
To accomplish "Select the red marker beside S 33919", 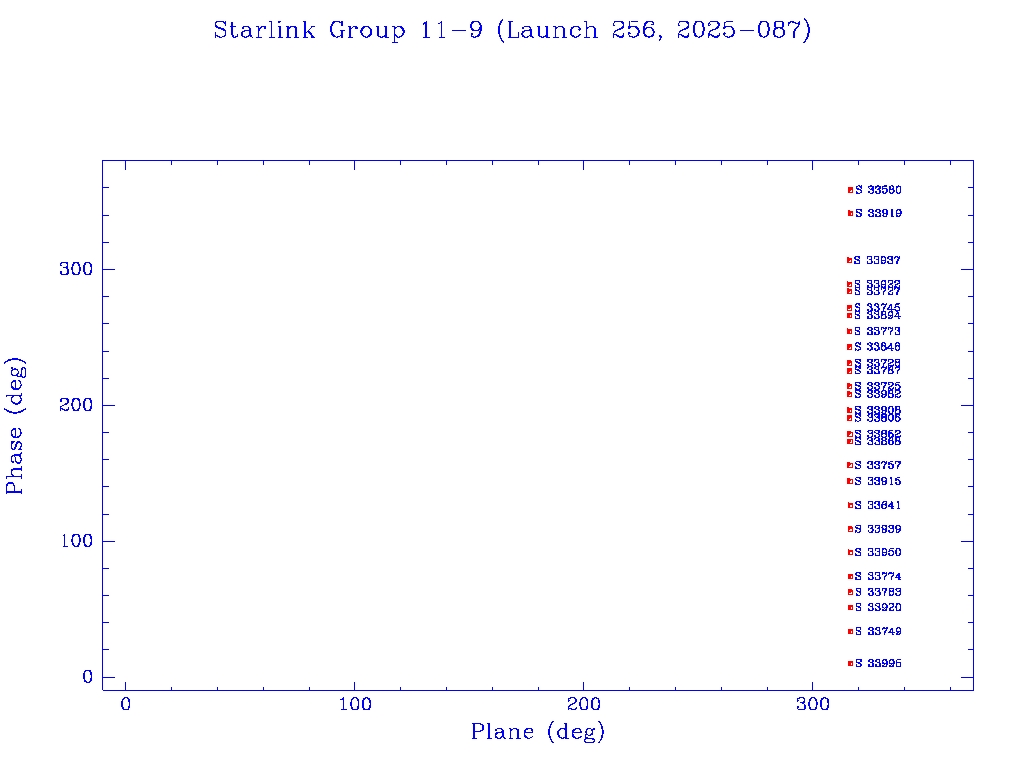I will click(x=850, y=213).
